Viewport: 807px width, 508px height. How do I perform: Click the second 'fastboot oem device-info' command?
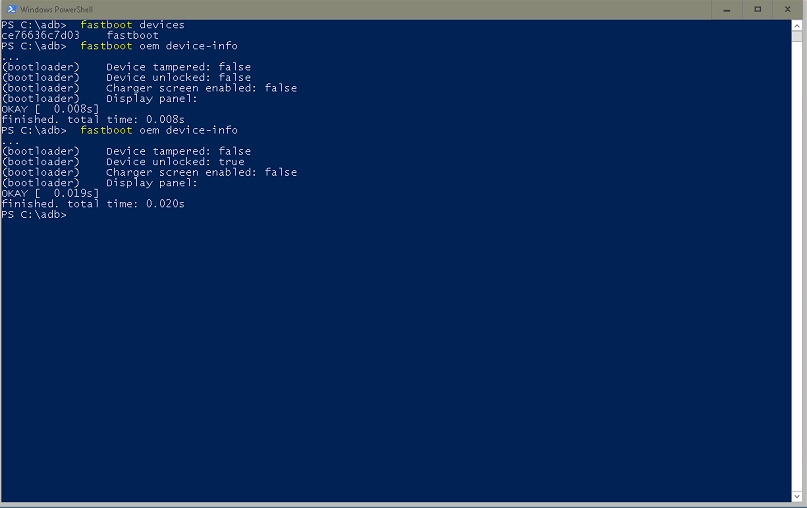pyautogui.click(x=158, y=130)
